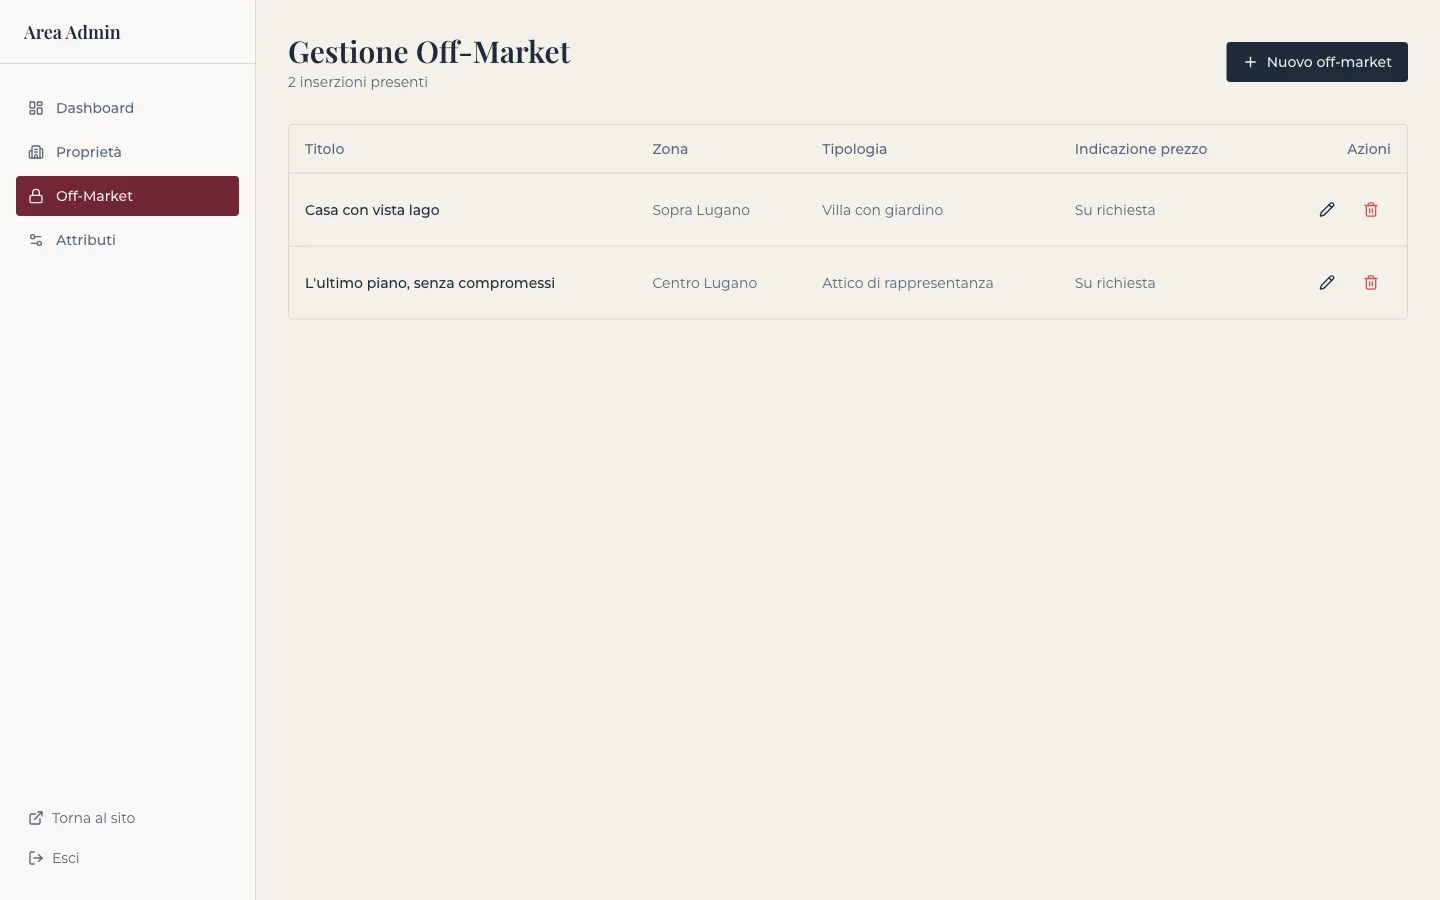The width and height of the screenshot is (1440, 900).
Task: Click the Villa con giardino cell
Action: point(883,210)
